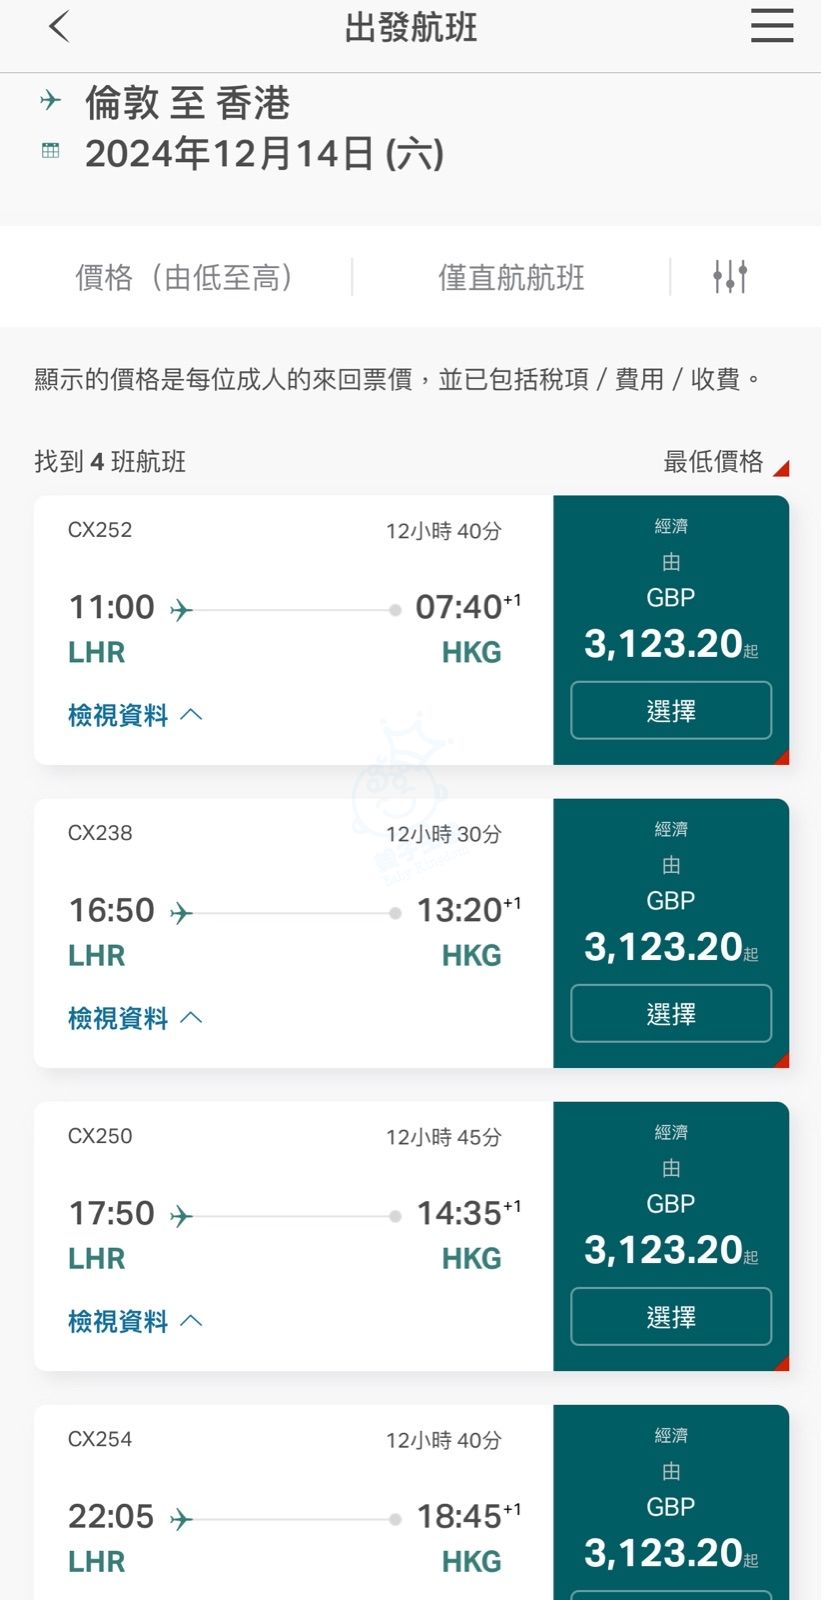Tap the CX254 flight card
This screenshot has width=822, height=1600.
pos(293,1500)
